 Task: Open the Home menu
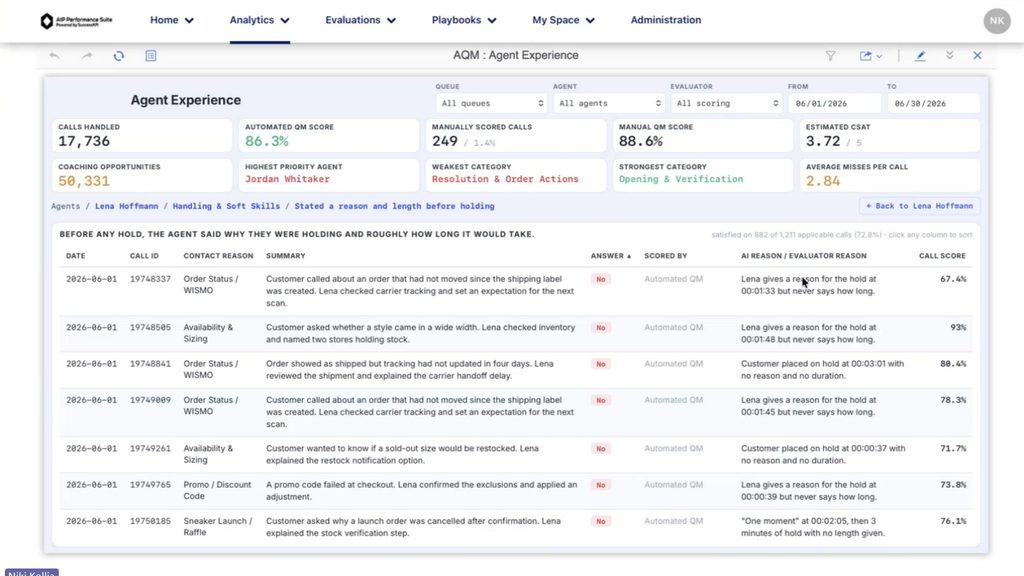pos(172,20)
